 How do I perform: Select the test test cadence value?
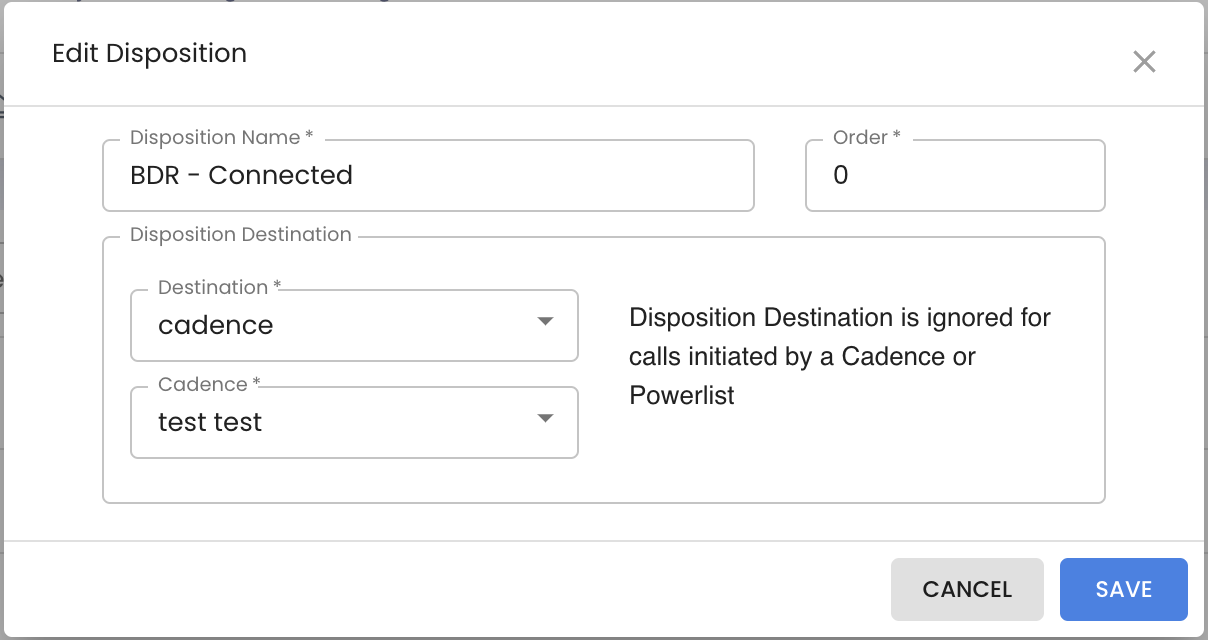coord(210,422)
